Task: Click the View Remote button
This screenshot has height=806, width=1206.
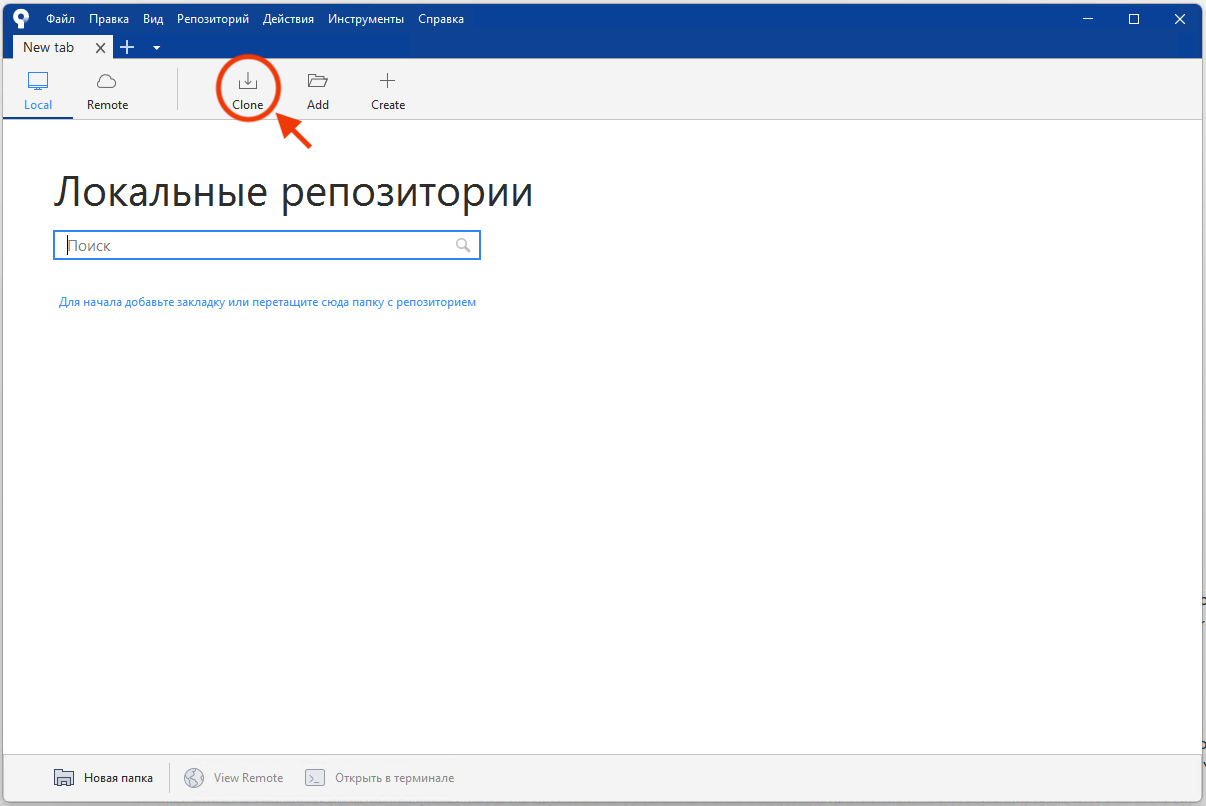Action: pos(233,777)
